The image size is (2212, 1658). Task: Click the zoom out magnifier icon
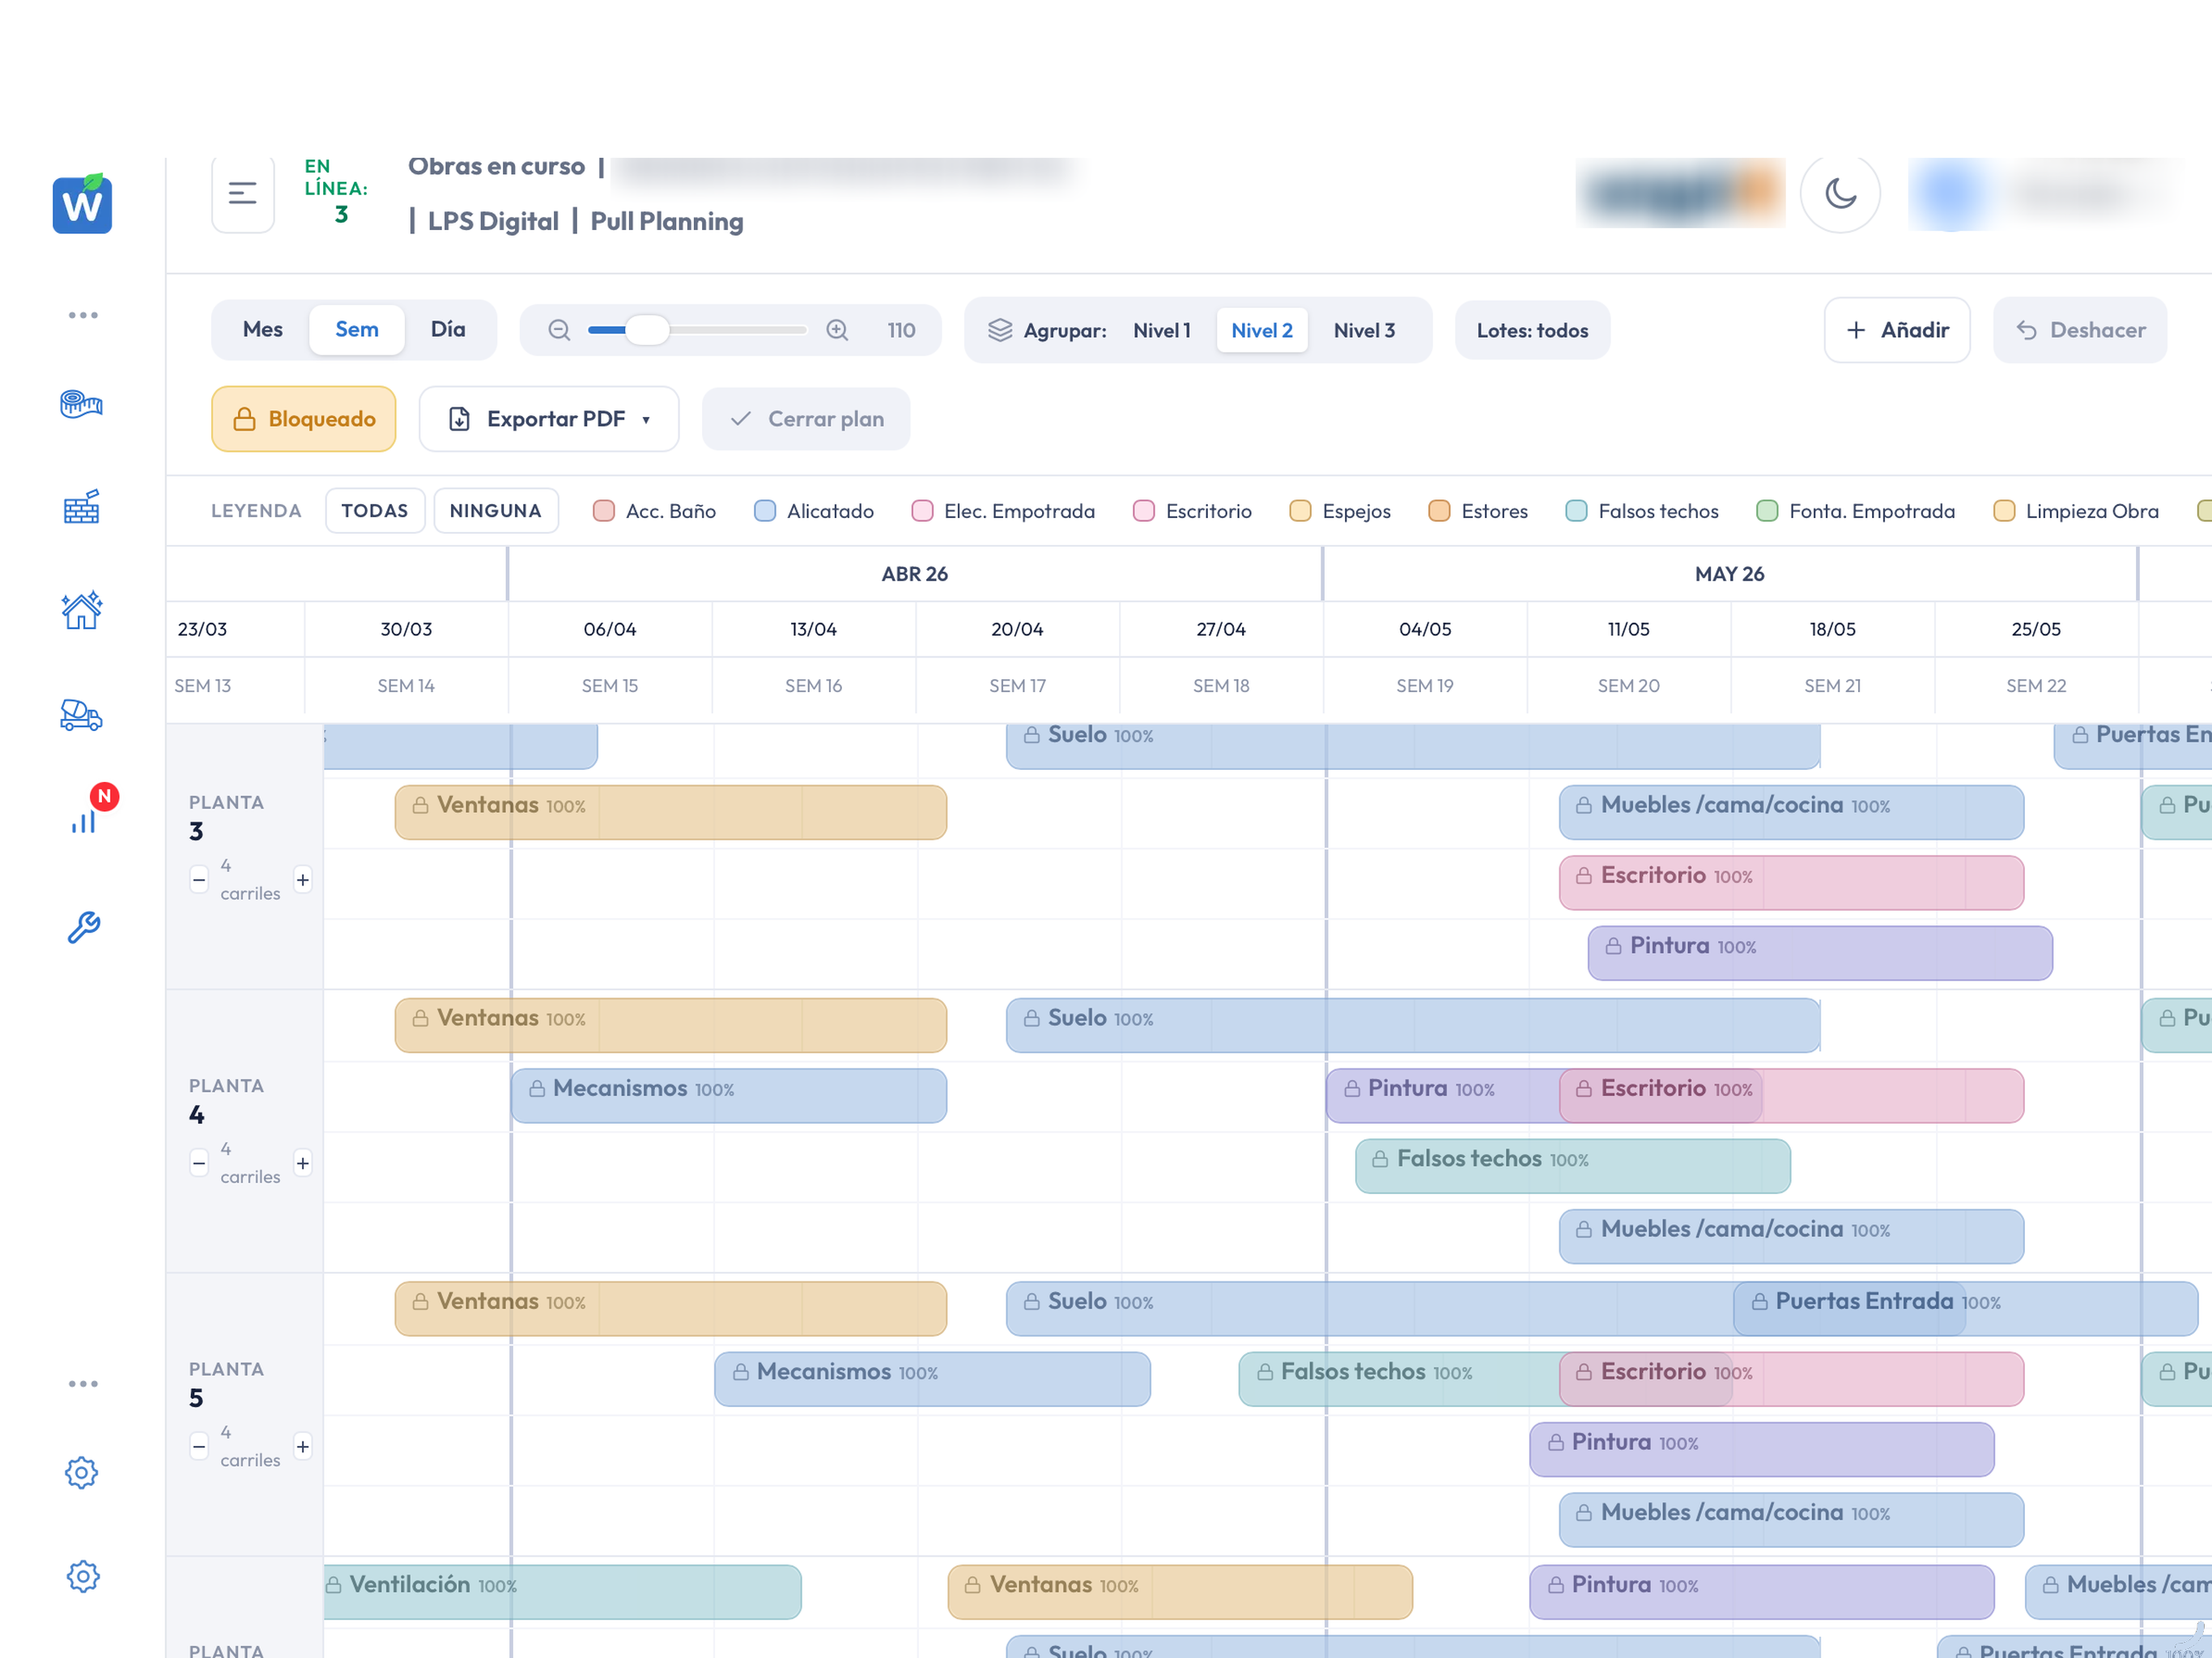point(559,330)
